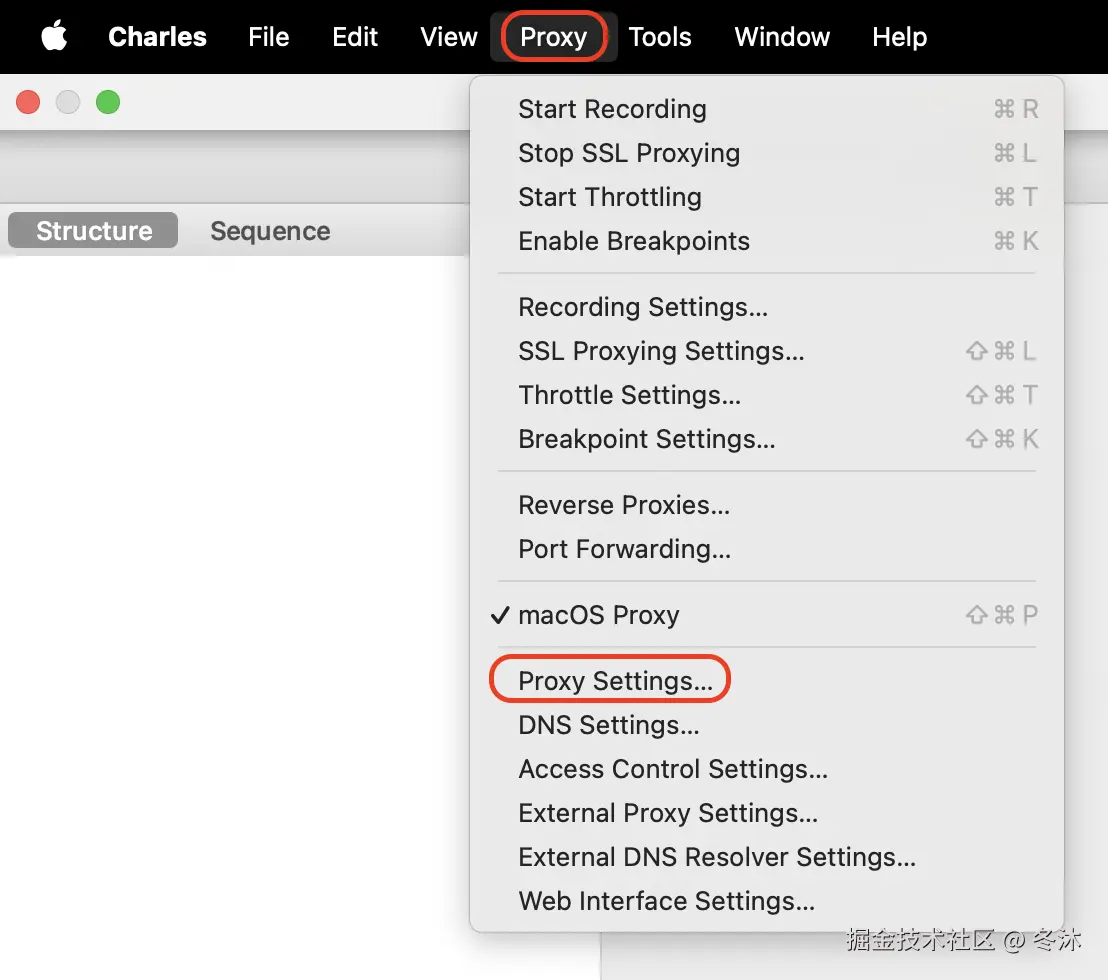
Task: Open the View menu
Action: (x=449, y=37)
